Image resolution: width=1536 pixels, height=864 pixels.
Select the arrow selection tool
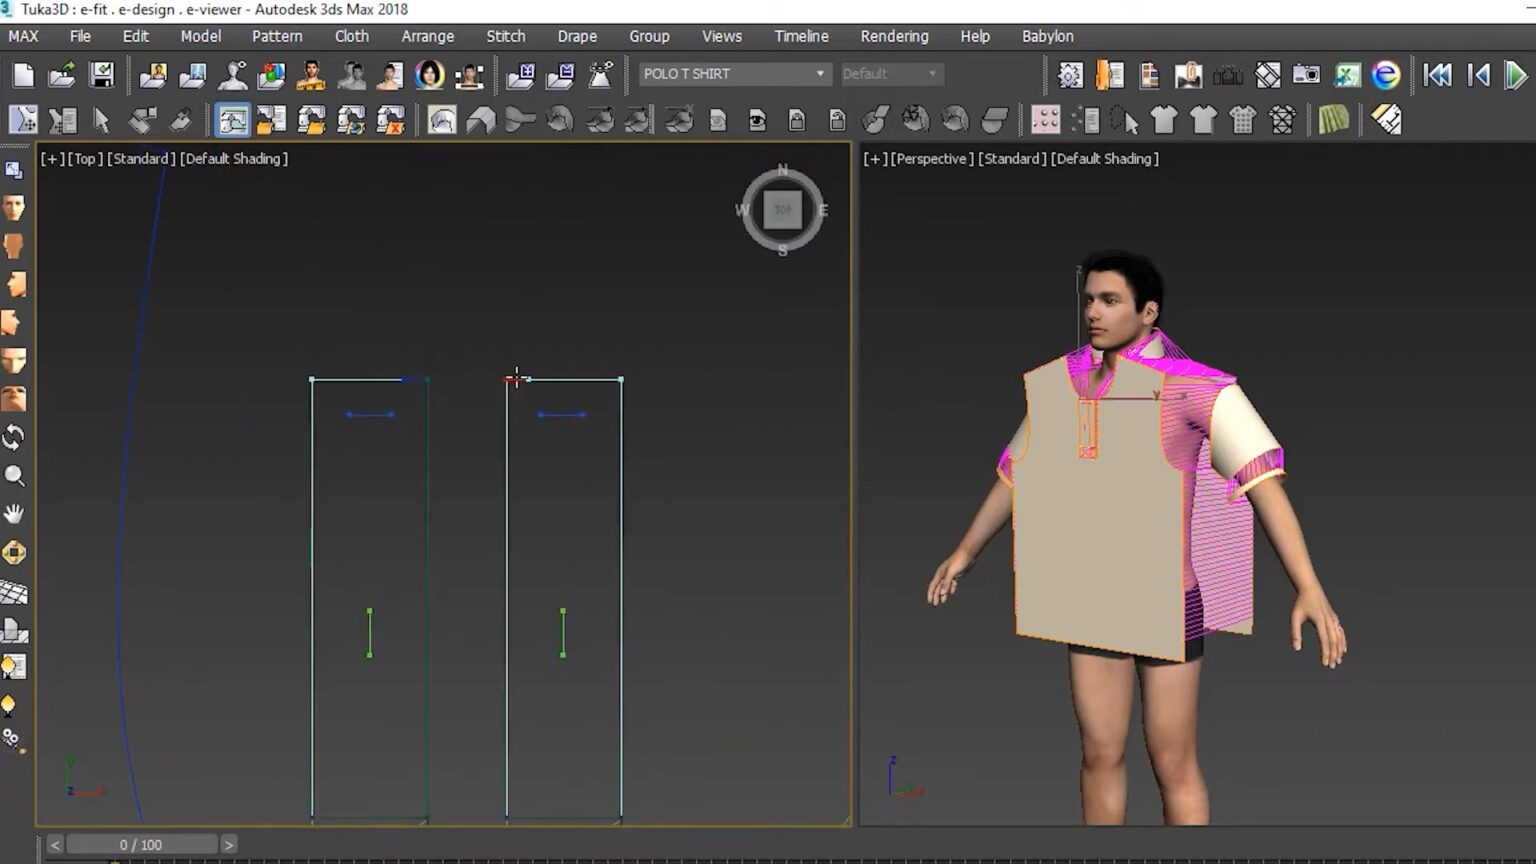click(103, 119)
